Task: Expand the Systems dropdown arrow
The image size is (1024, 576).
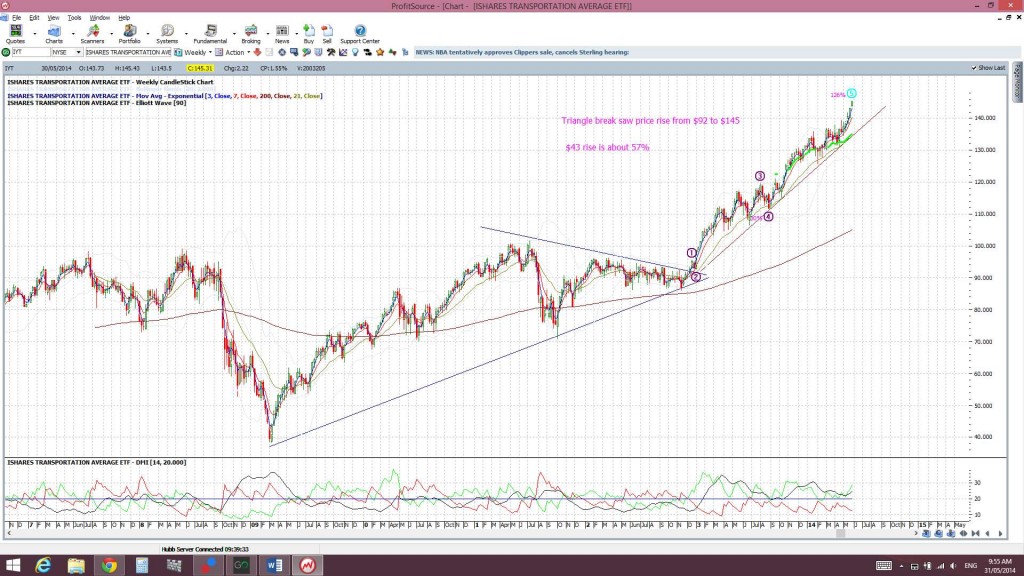Action: [186, 33]
